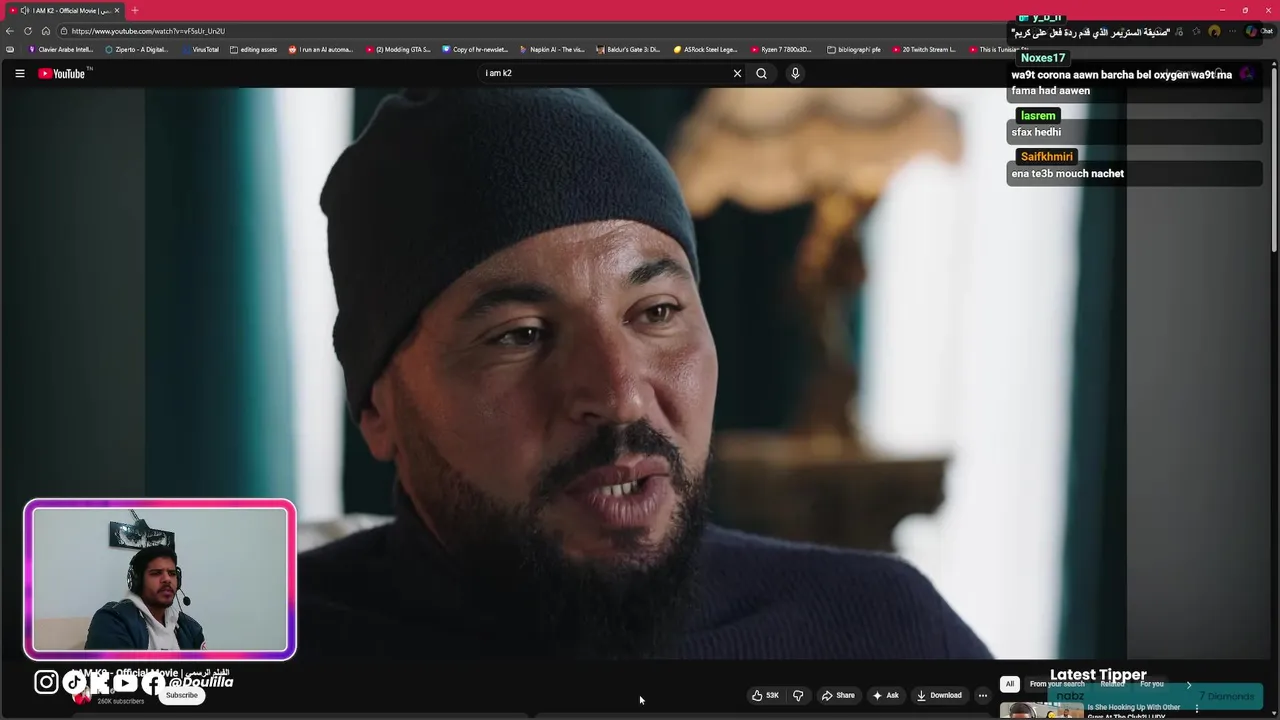
Task: Open 'Baldur's Gate 3: Di...' bookmark
Action: click(628, 49)
